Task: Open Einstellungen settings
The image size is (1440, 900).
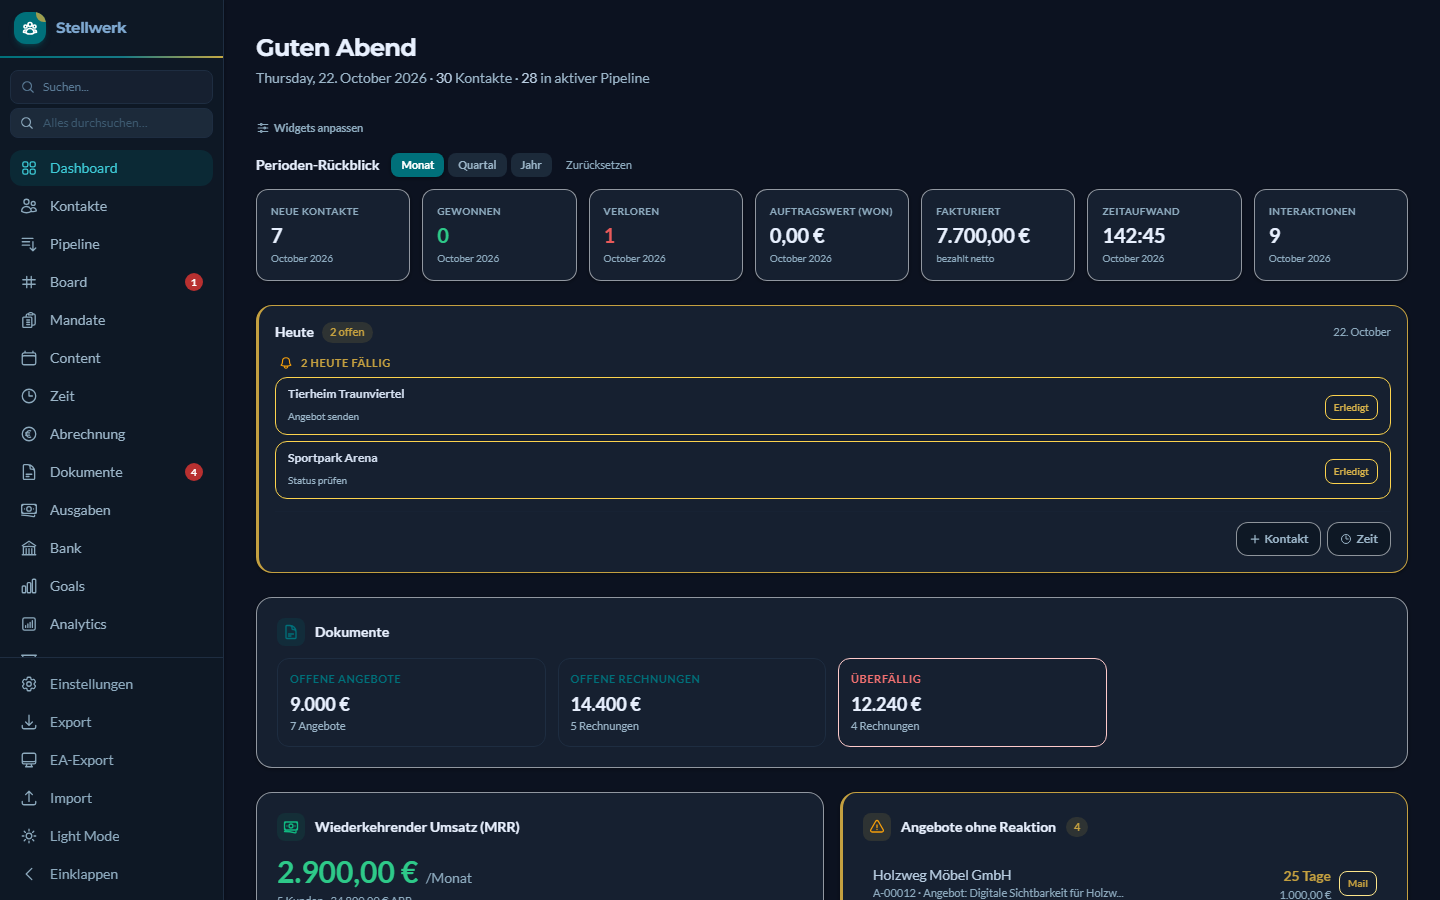Action: click(111, 684)
